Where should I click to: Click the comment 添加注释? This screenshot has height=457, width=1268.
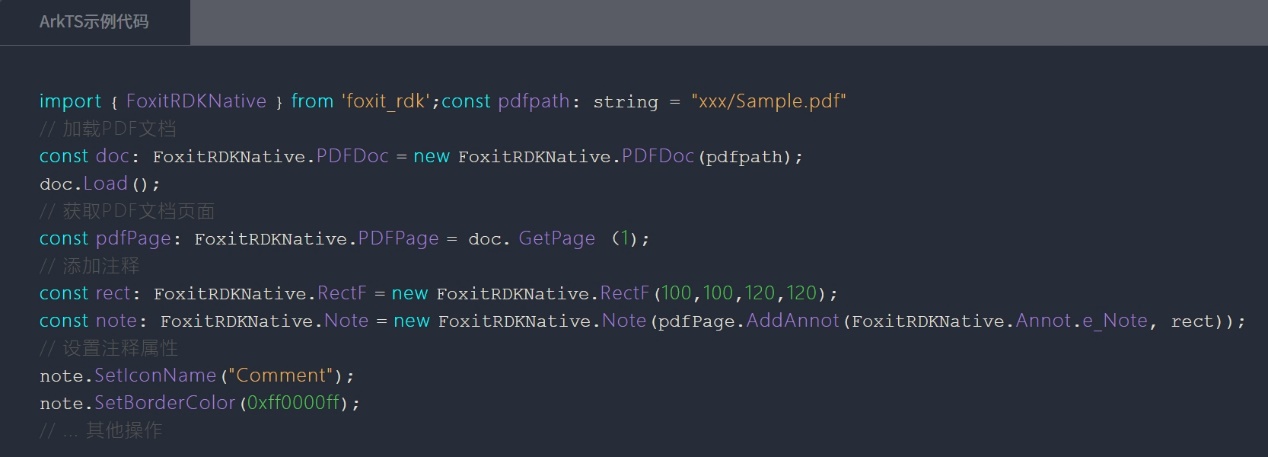point(89,266)
